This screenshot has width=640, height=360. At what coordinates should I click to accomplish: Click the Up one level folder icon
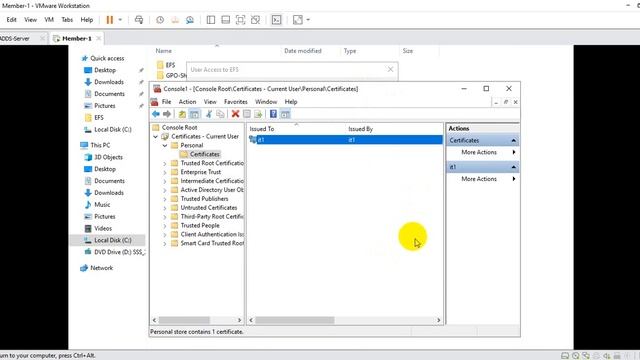tap(182, 114)
